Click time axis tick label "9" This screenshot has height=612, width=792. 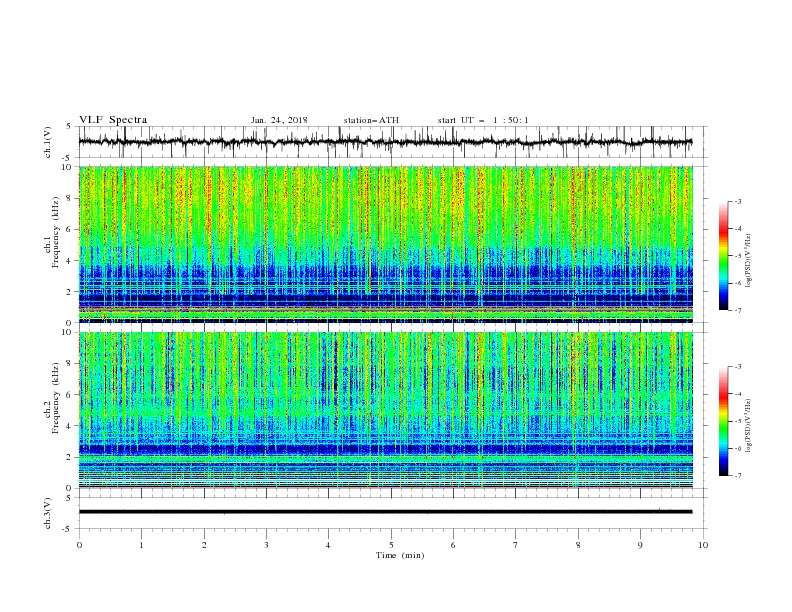coord(640,545)
